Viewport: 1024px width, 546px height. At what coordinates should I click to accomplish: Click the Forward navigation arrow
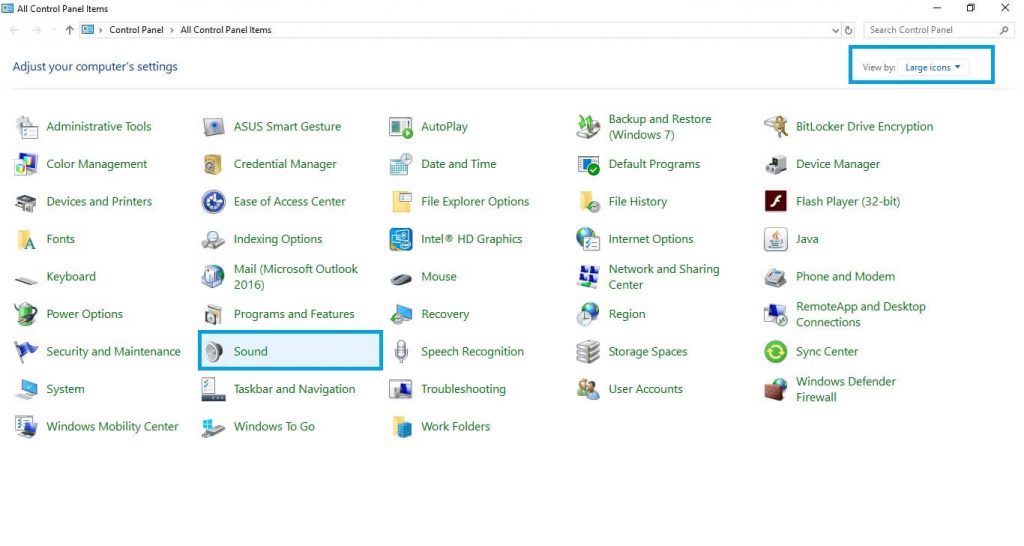coord(37,30)
